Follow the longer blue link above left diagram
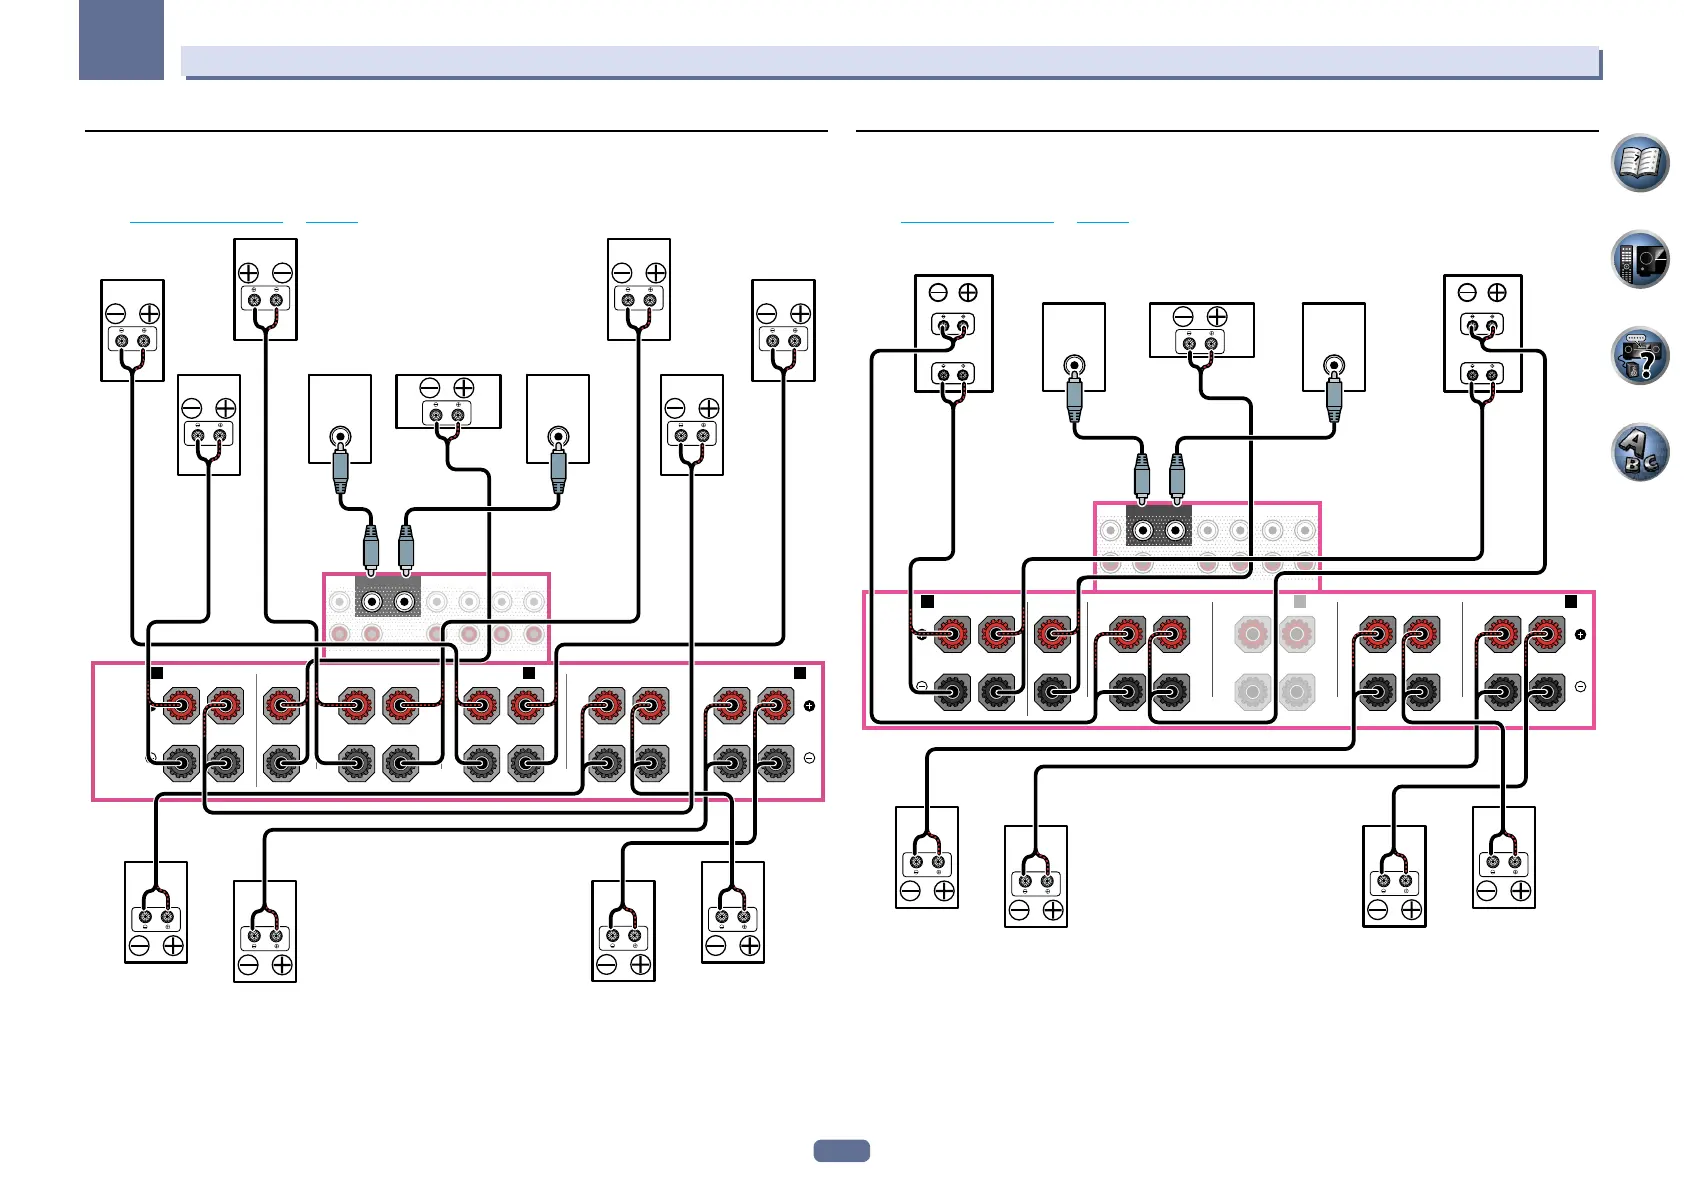The width and height of the screenshot is (1684, 1191). click(206, 219)
